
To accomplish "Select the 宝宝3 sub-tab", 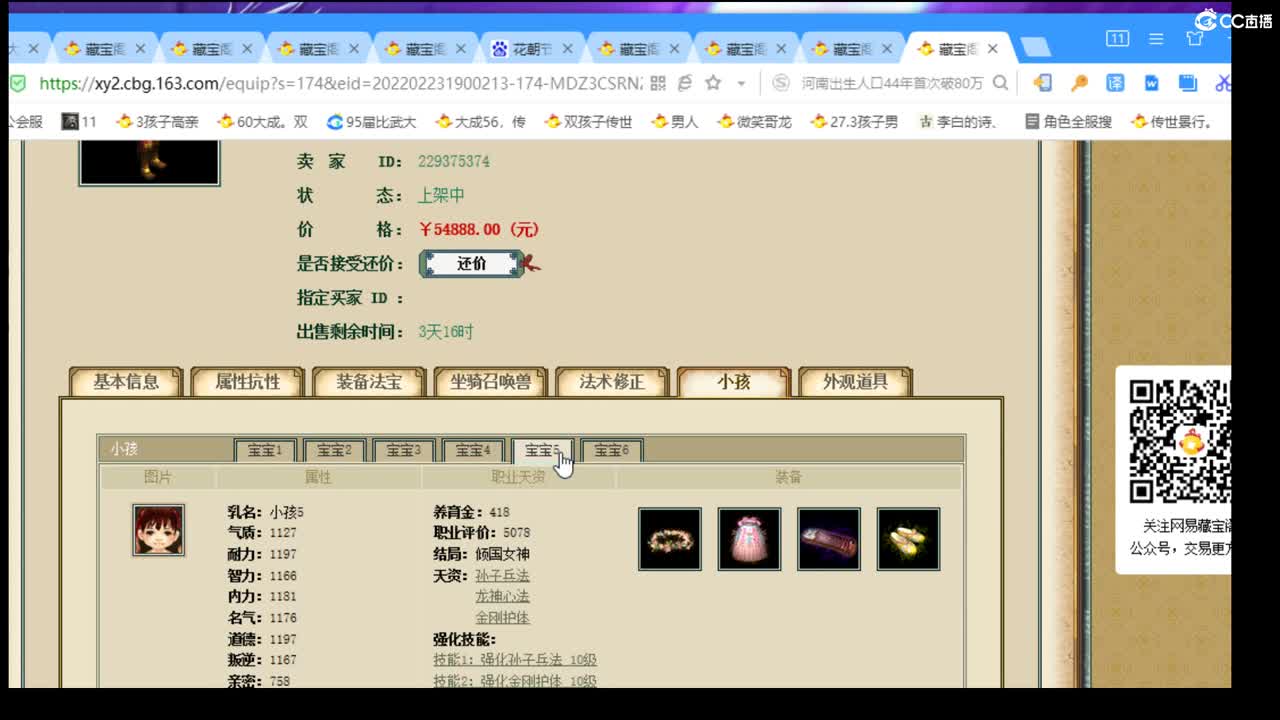I will point(403,450).
